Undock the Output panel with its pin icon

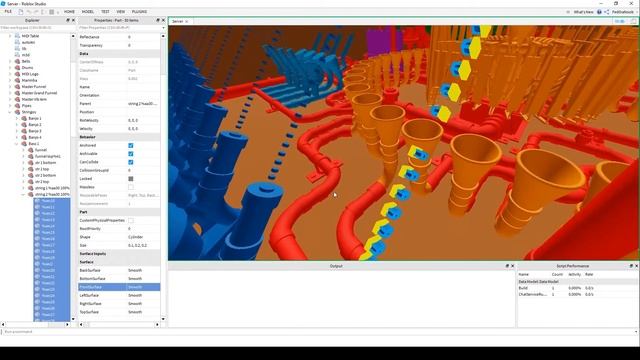point(507,266)
